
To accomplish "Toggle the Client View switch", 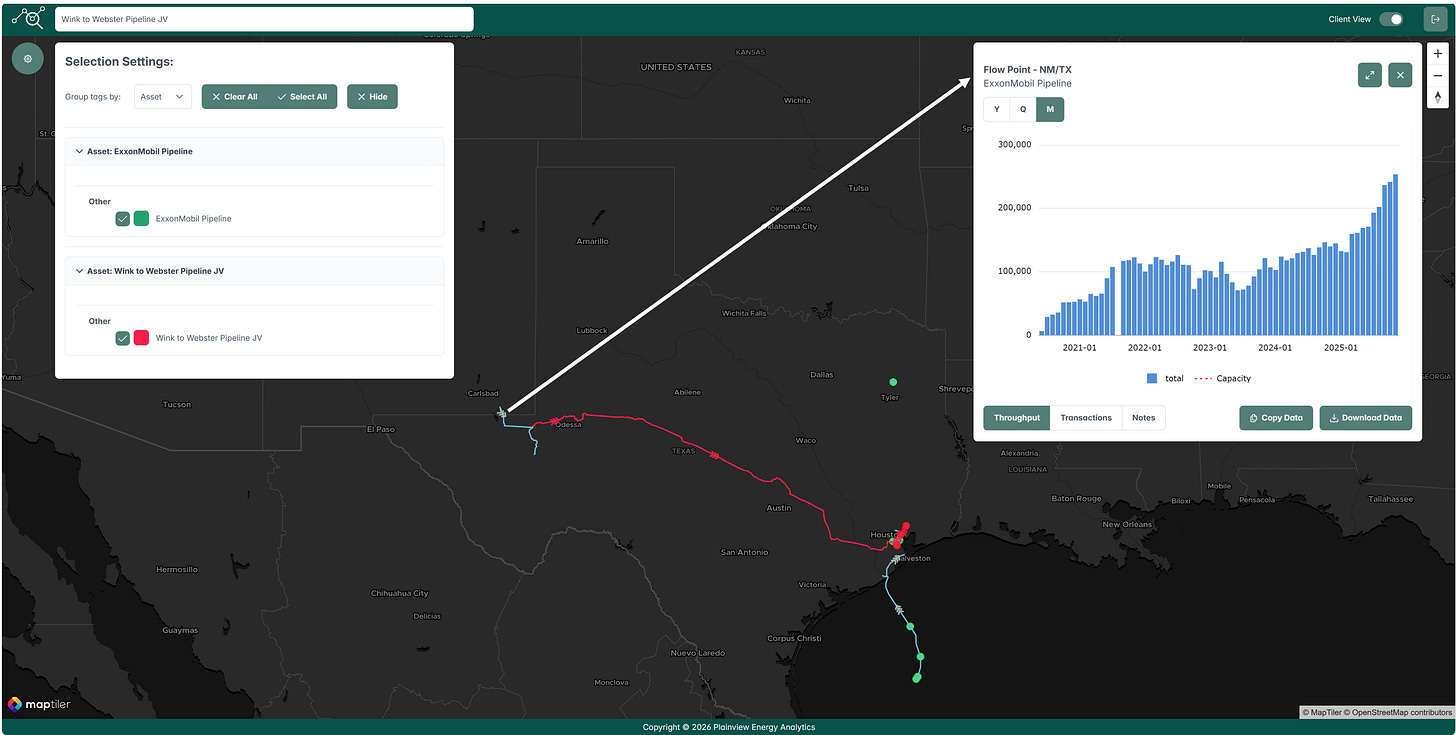I will click(1391, 19).
